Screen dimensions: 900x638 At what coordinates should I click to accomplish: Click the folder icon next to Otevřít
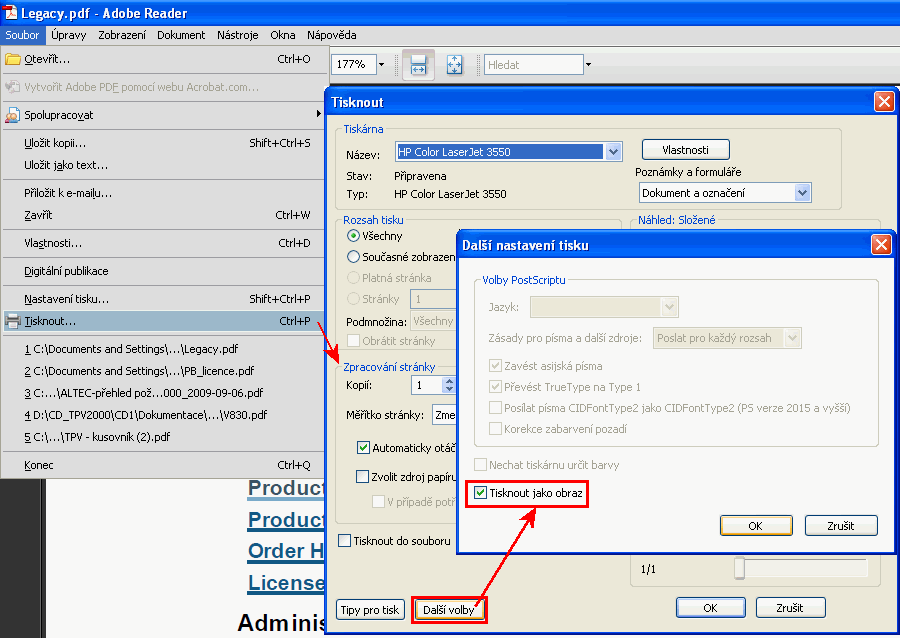click(x=13, y=59)
